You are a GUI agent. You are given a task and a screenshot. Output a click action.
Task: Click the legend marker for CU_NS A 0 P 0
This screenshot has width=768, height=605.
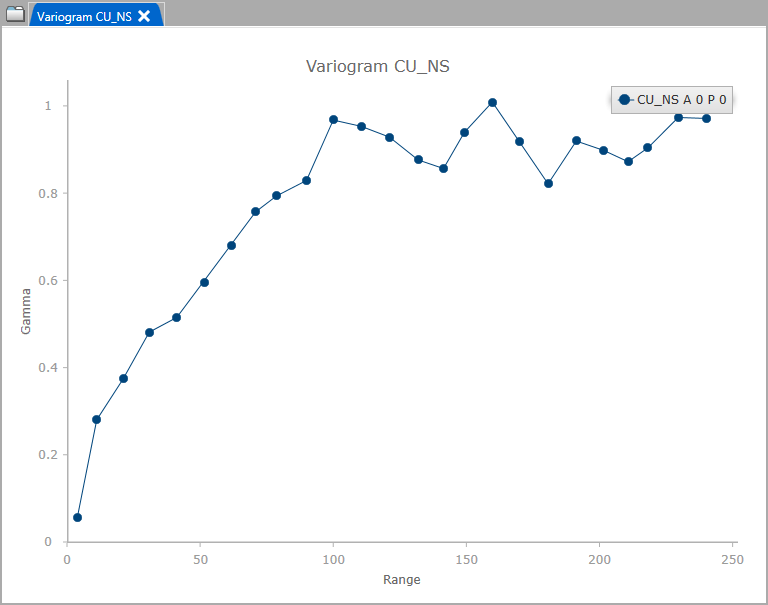tap(625, 99)
